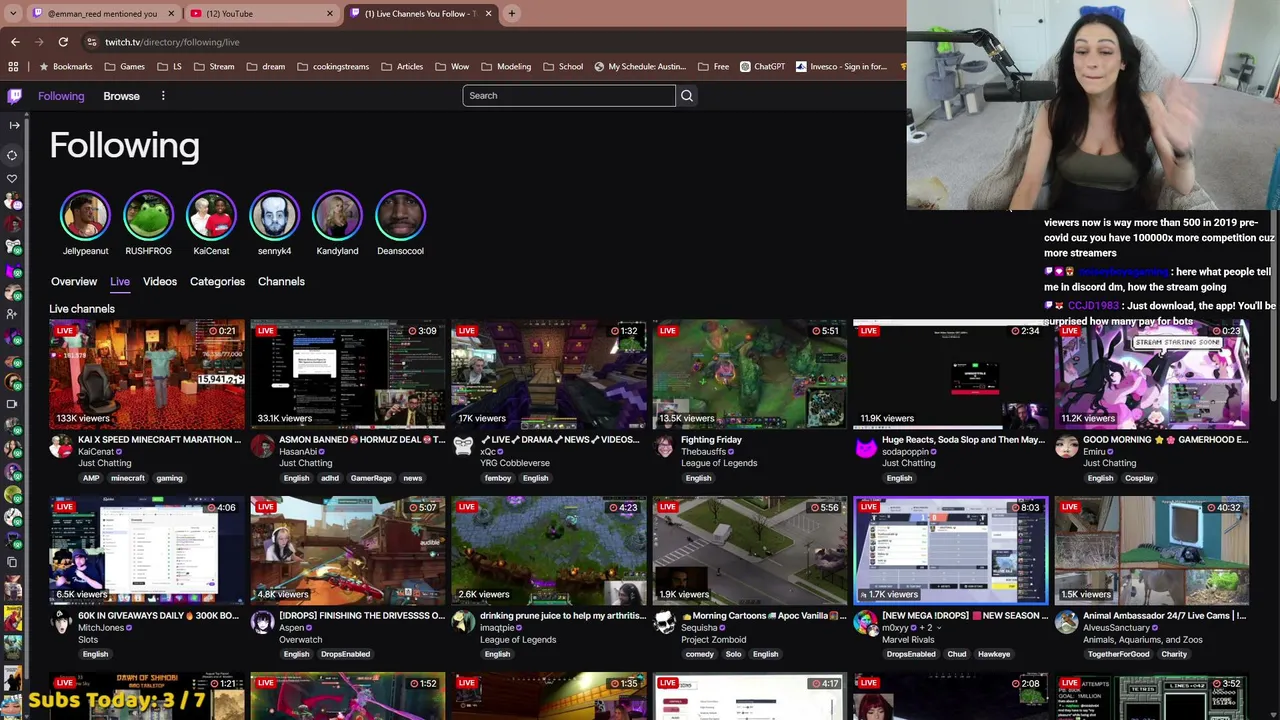This screenshot has height=720, width=1280.
Task: Open the followed channels heart icon in sidebar
Action: pos(12,179)
